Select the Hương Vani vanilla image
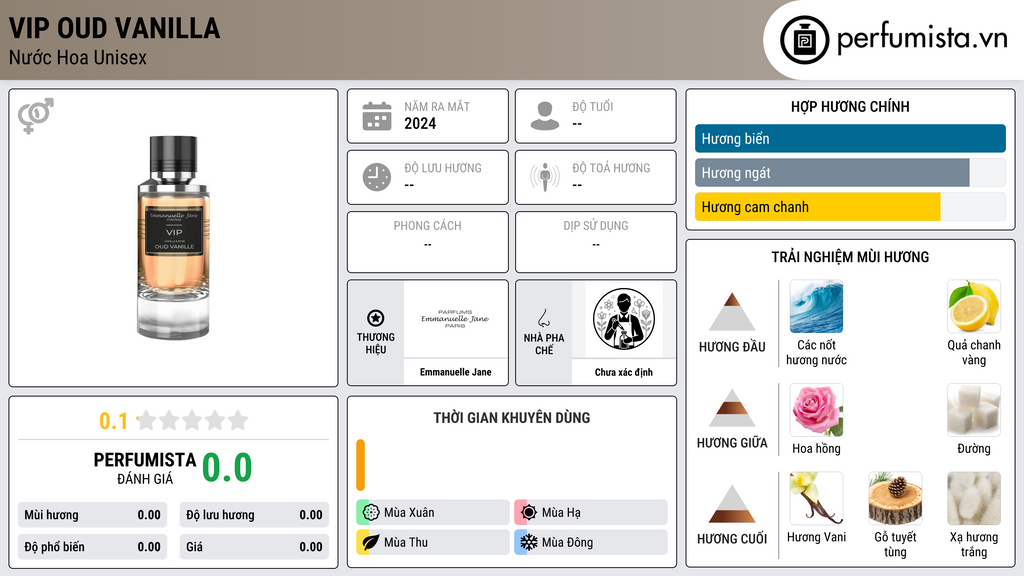Viewport: 1024px width, 576px height. click(x=816, y=498)
